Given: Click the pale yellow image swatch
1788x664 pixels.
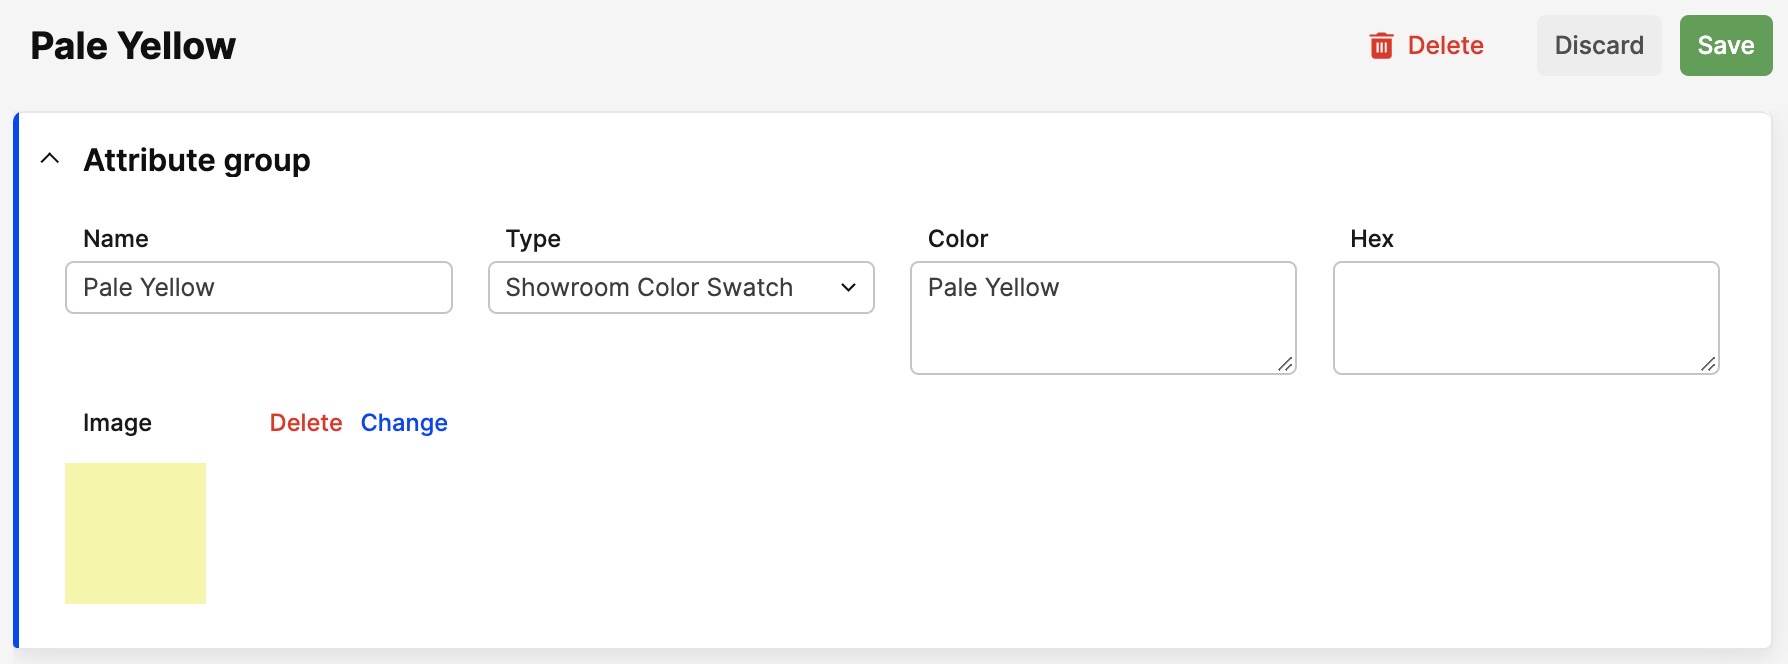Looking at the screenshot, I should point(136,533).
